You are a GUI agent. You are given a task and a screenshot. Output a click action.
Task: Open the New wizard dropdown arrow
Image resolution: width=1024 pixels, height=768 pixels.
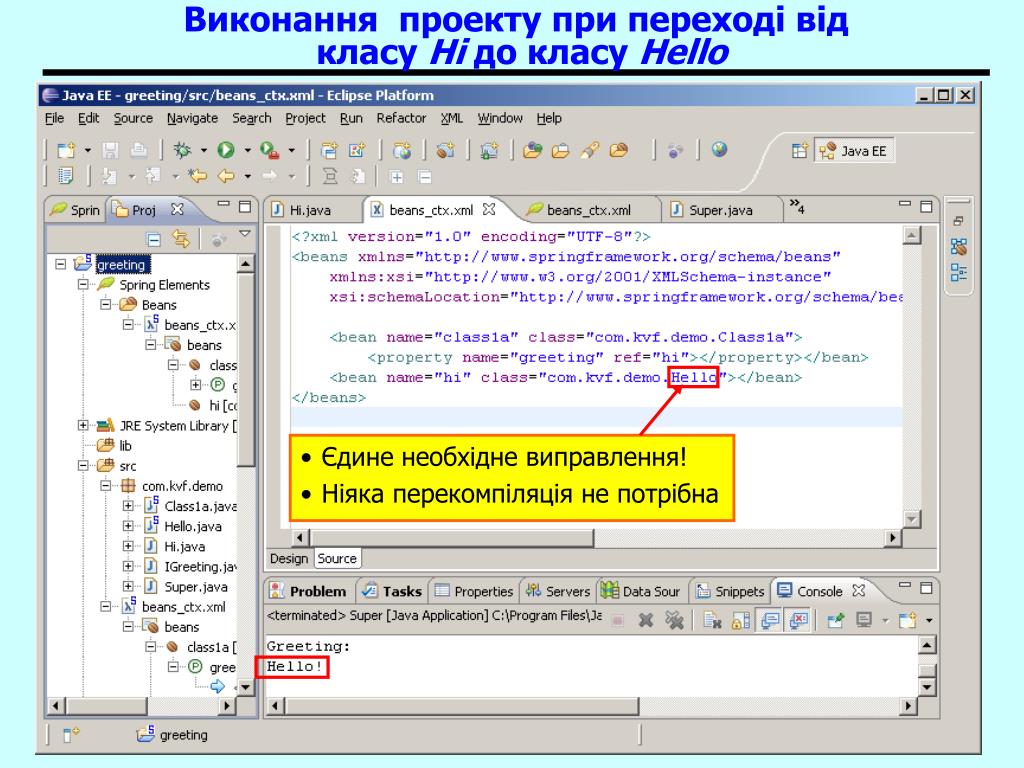(x=88, y=151)
